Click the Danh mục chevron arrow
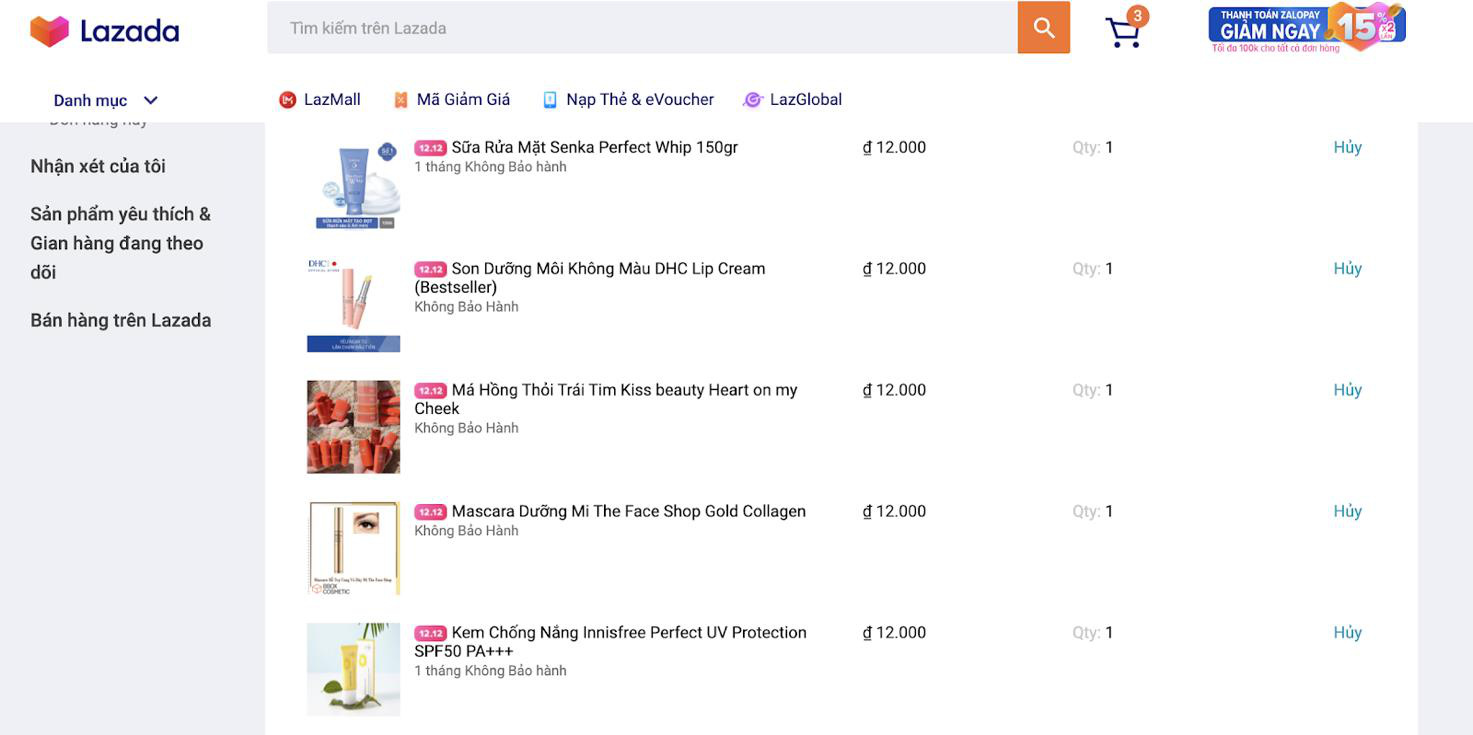The image size is (1473, 735). tap(151, 100)
